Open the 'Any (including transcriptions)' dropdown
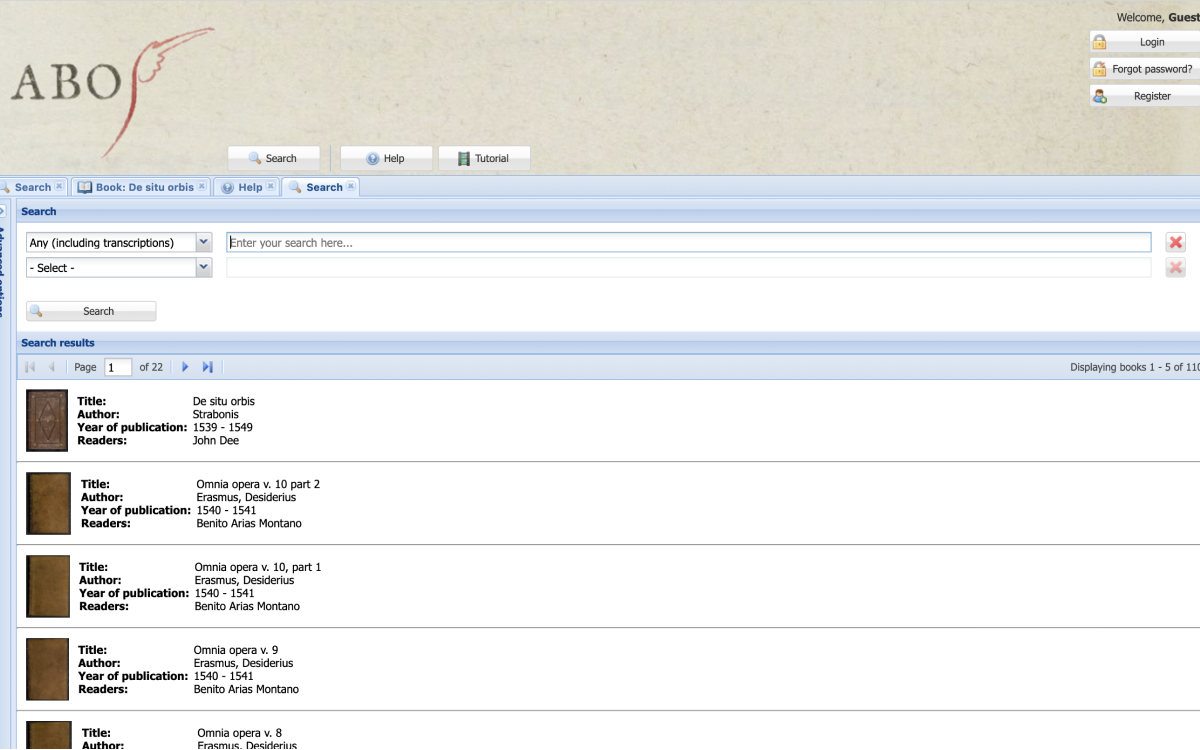Image resolution: width=1200 pixels, height=750 pixels. tap(204, 243)
